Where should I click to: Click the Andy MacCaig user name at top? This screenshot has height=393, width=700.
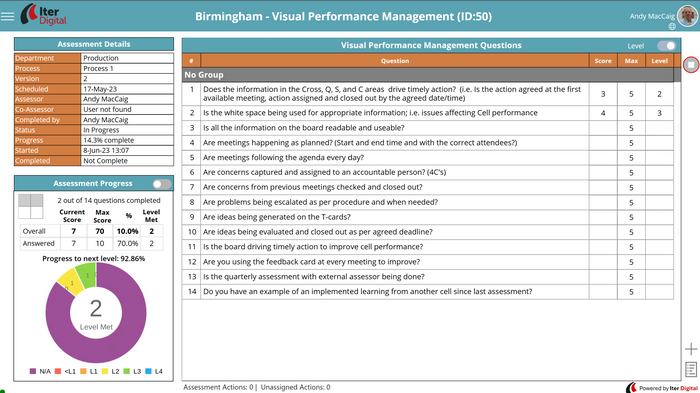(x=652, y=16)
